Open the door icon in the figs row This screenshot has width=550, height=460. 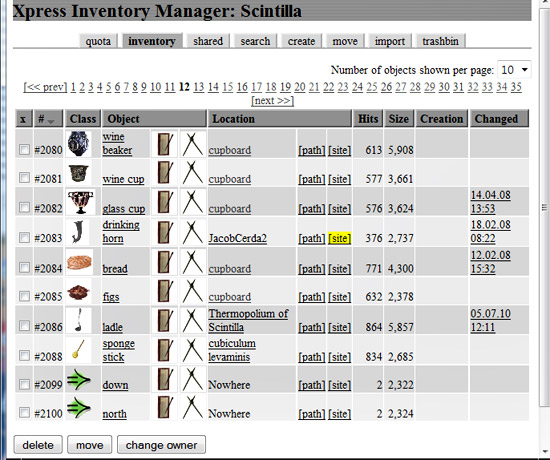[165, 291]
